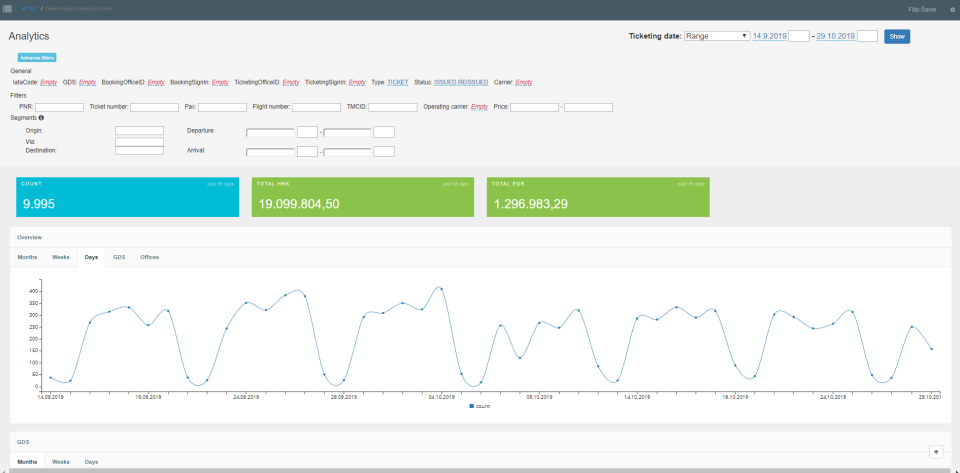
Task: Focus the Arrival start date field
Action: point(270,152)
